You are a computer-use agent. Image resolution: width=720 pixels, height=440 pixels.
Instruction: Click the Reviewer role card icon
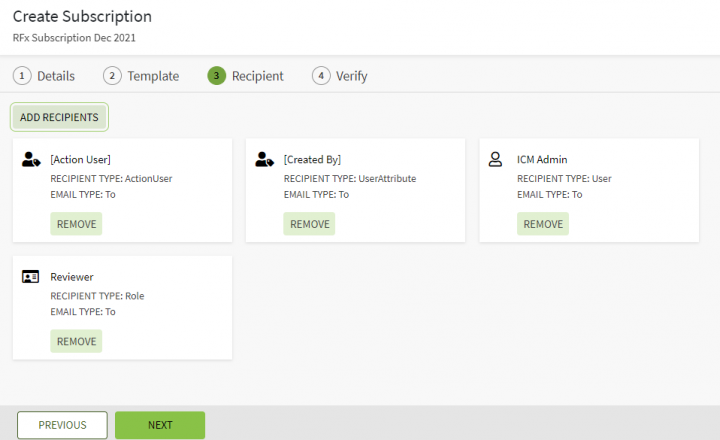coord(30,277)
